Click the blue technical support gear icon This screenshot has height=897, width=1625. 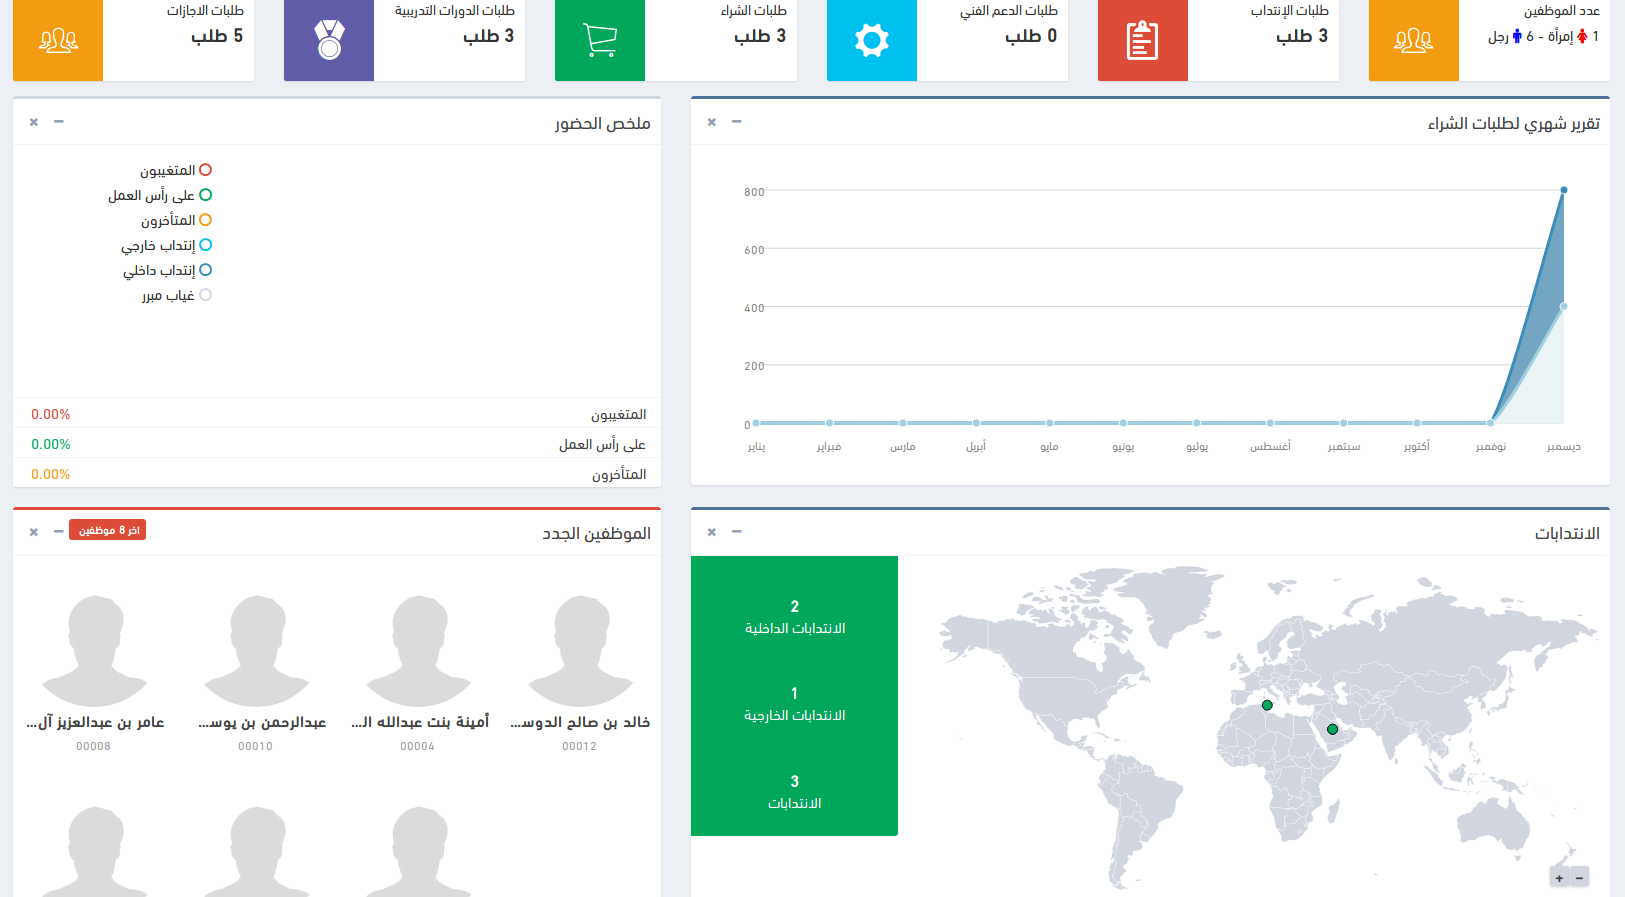871,41
